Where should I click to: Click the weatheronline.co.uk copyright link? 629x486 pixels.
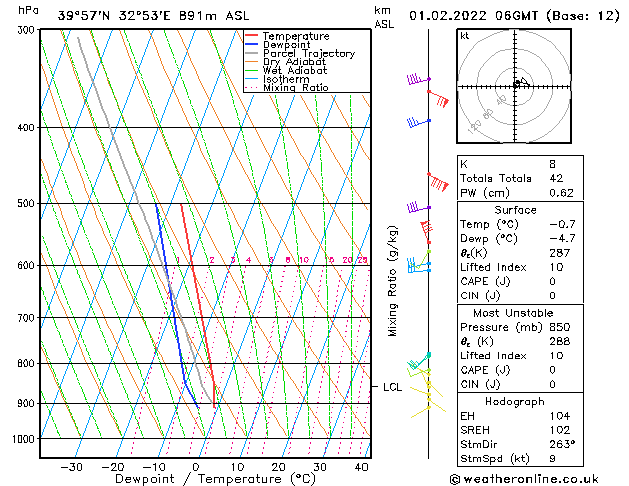pos(524,479)
